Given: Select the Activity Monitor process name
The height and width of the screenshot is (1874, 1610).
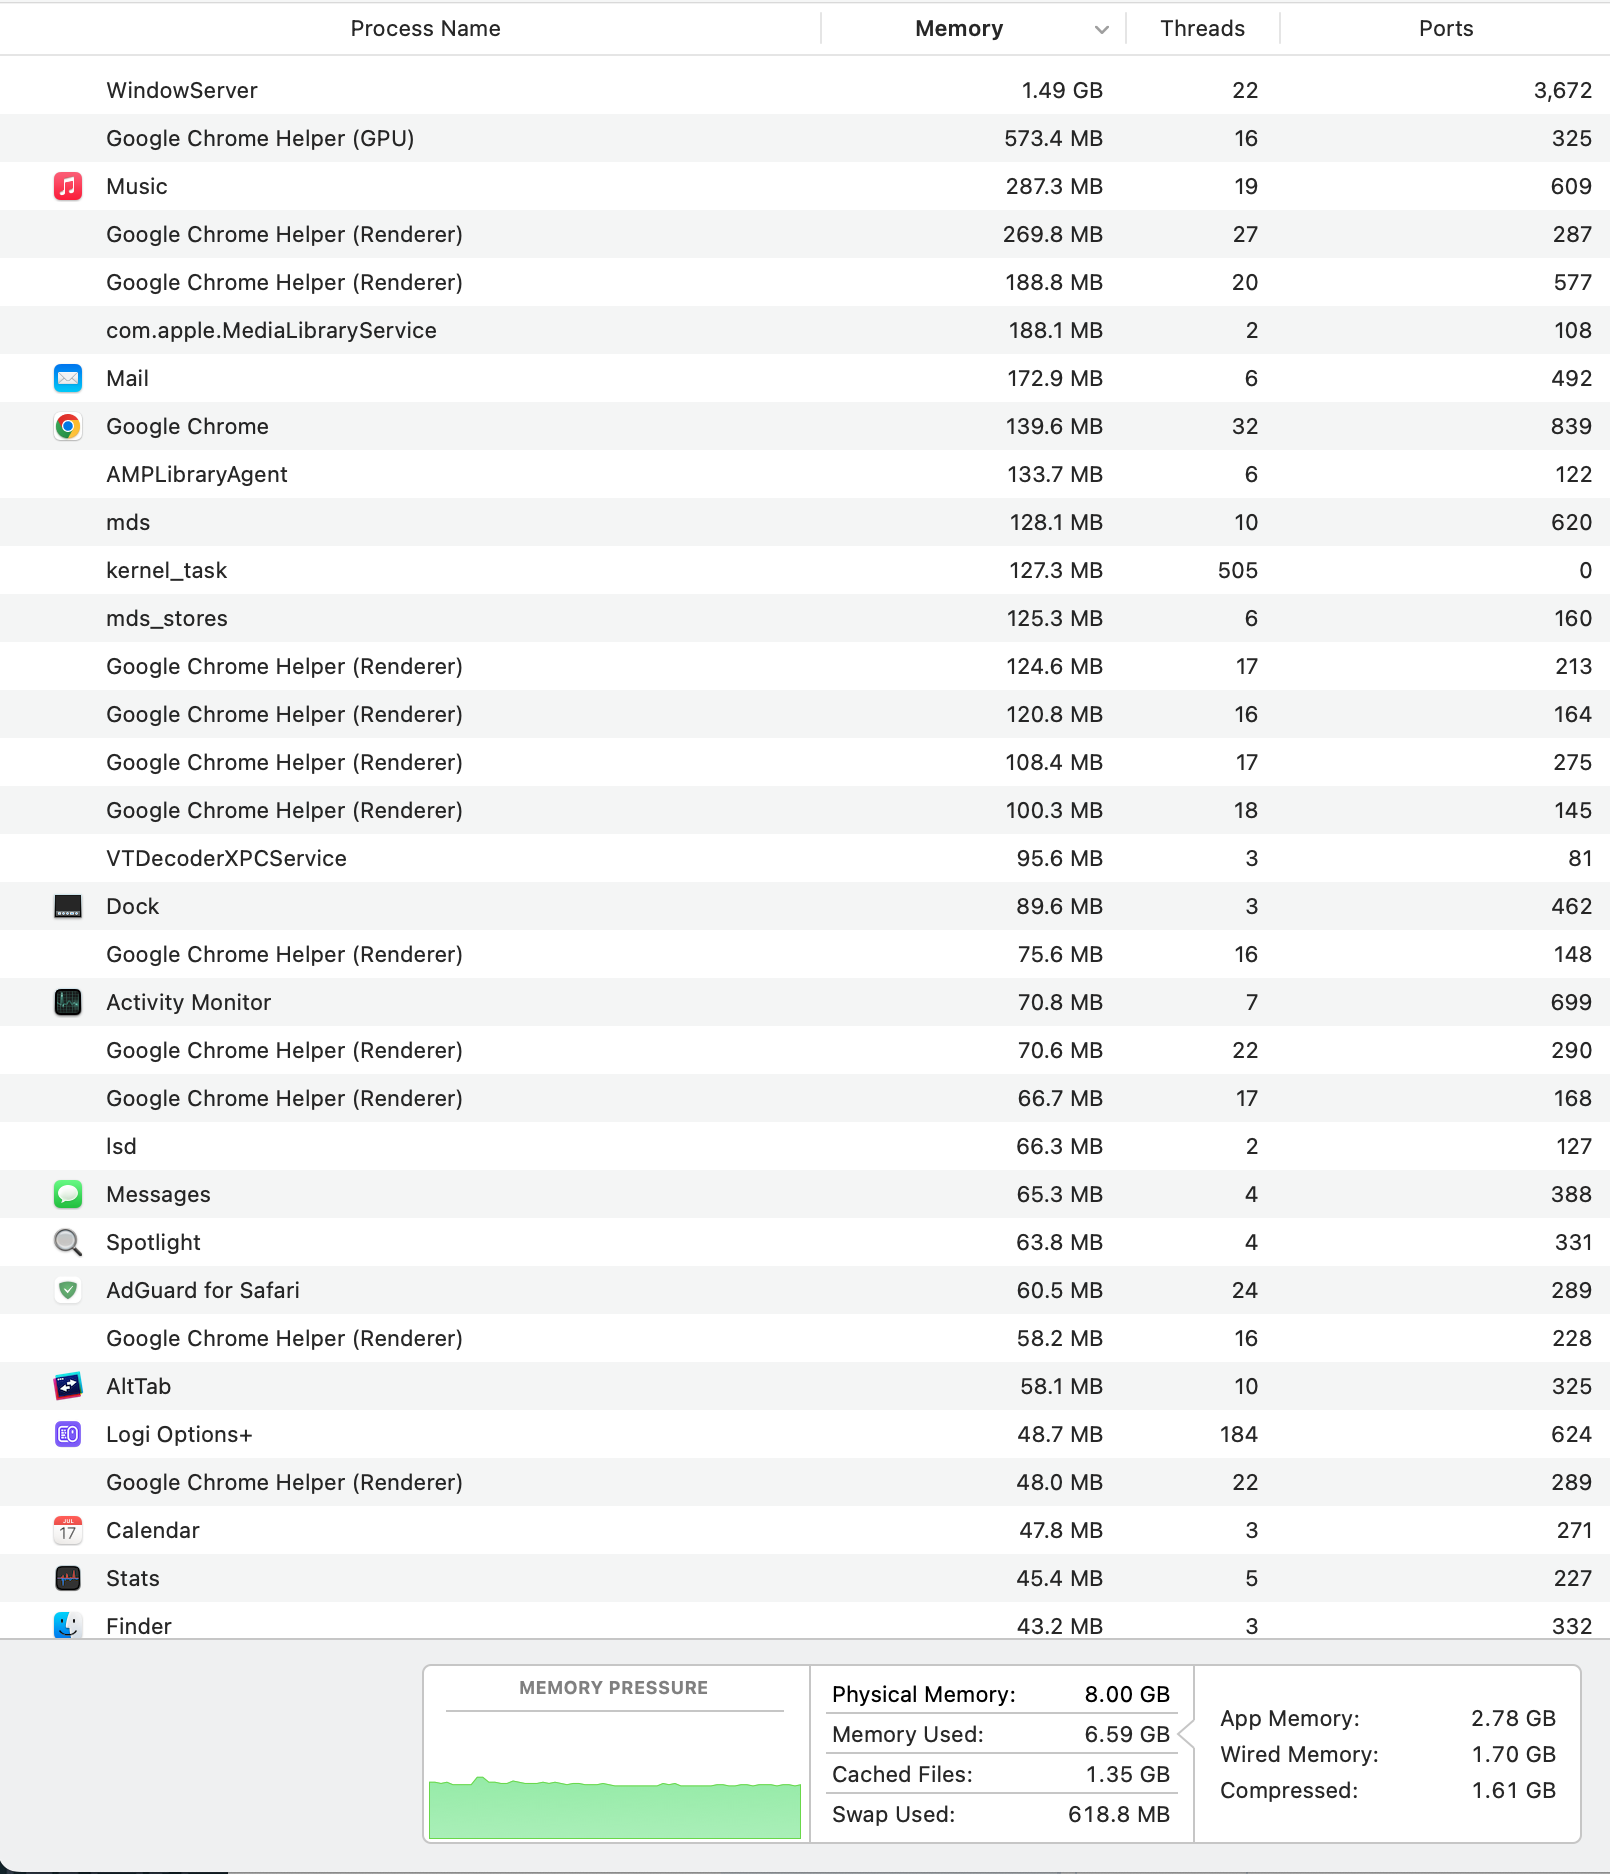Looking at the screenshot, I should (x=189, y=1002).
